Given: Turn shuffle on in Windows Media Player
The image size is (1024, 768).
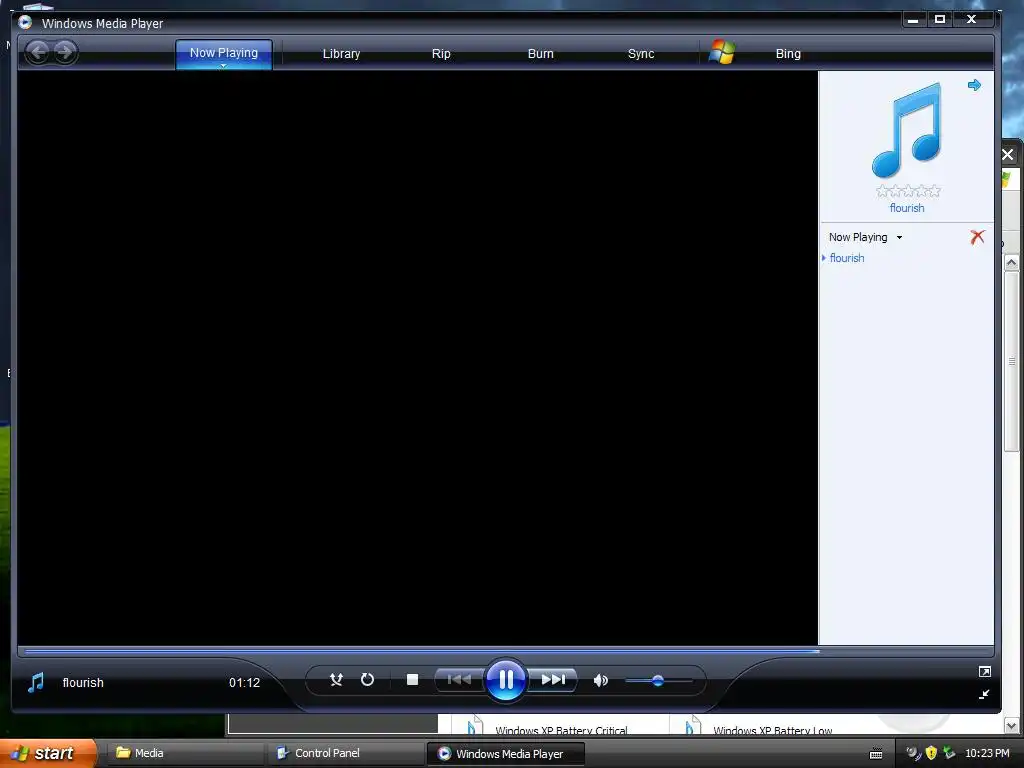Looking at the screenshot, I should (x=336, y=680).
